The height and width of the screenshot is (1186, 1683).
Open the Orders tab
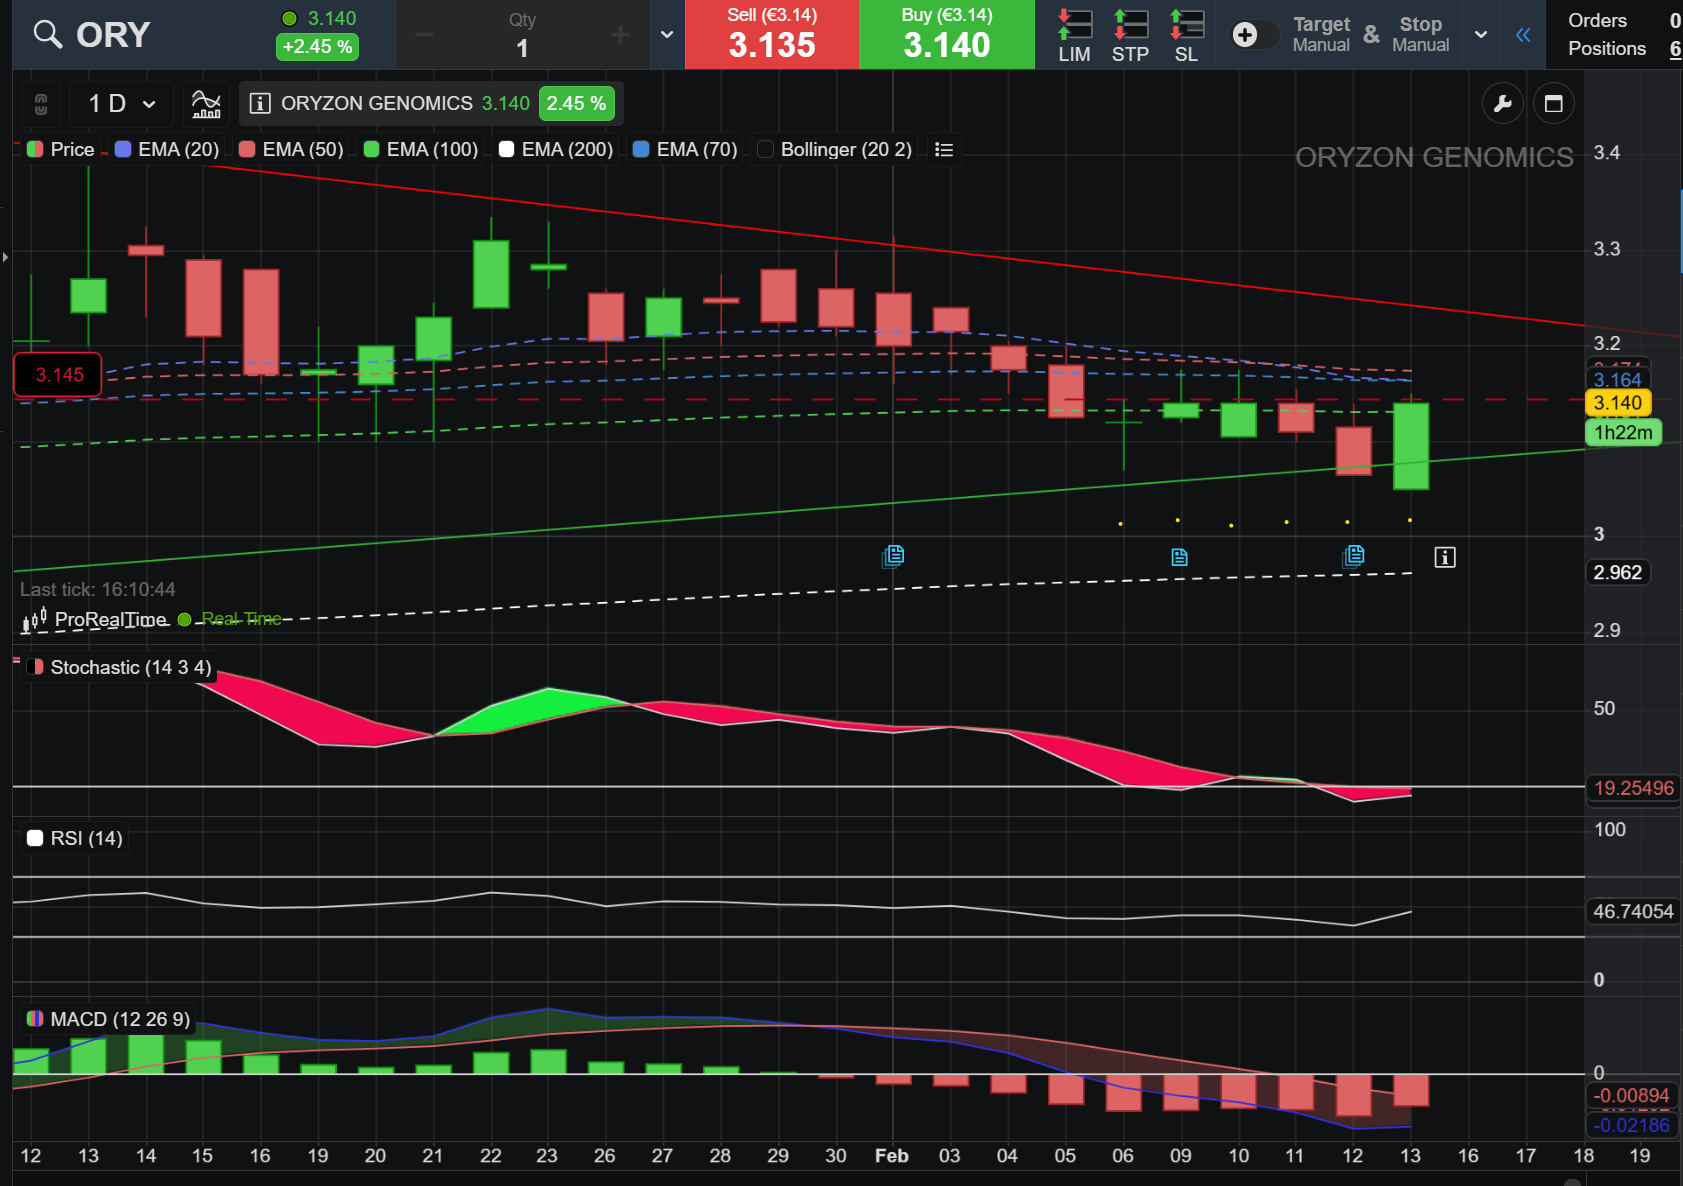coord(1597,20)
